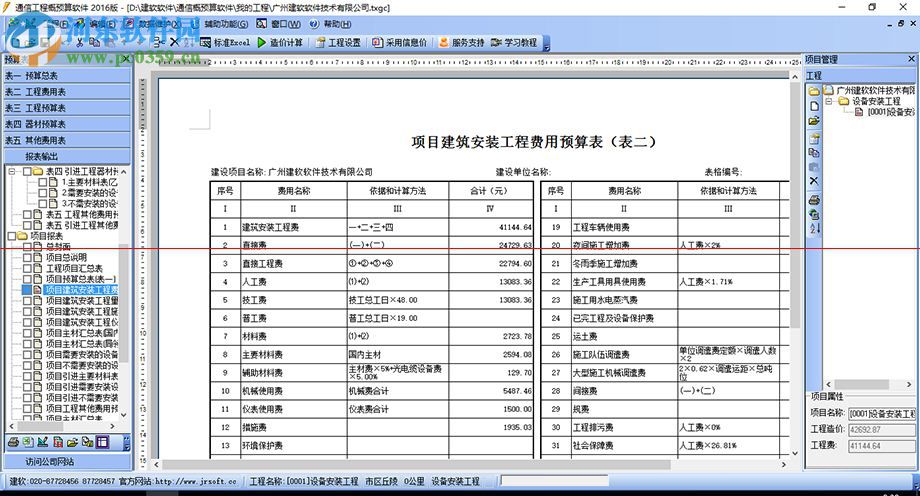Check the 项目报表 folder checkbox

[x=12, y=236]
